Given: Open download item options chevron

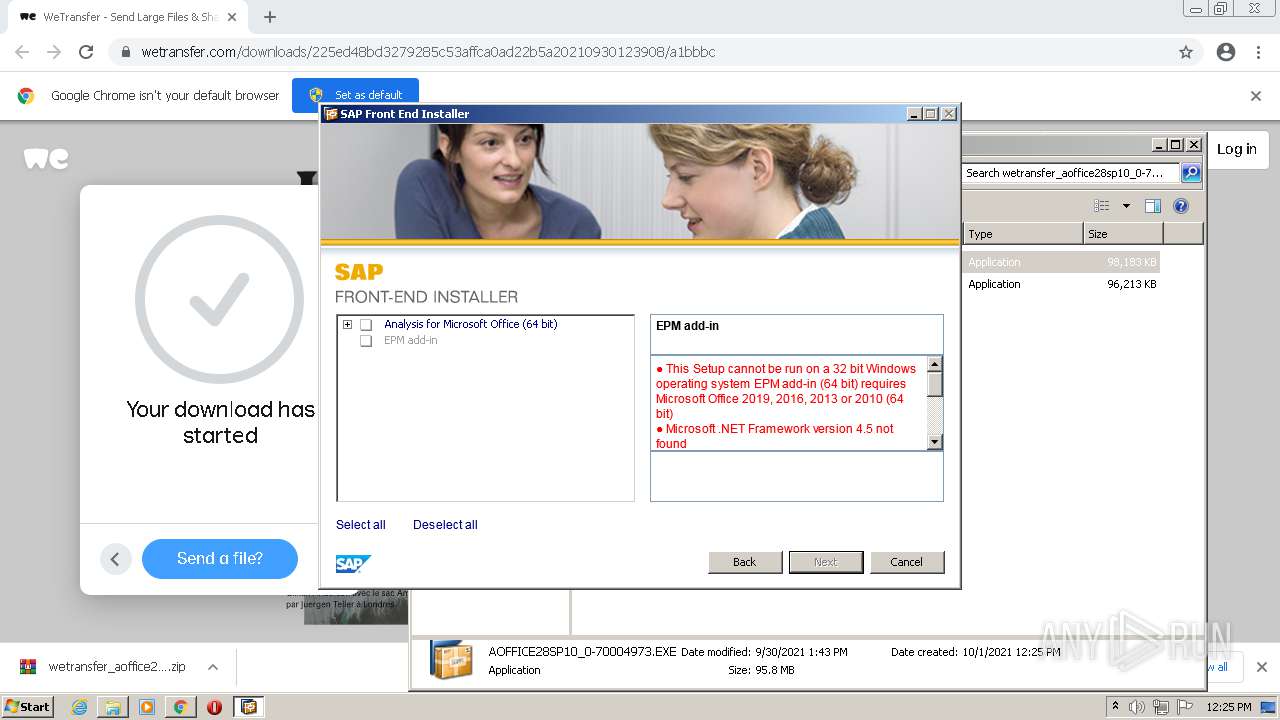Looking at the screenshot, I should [x=212, y=667].
